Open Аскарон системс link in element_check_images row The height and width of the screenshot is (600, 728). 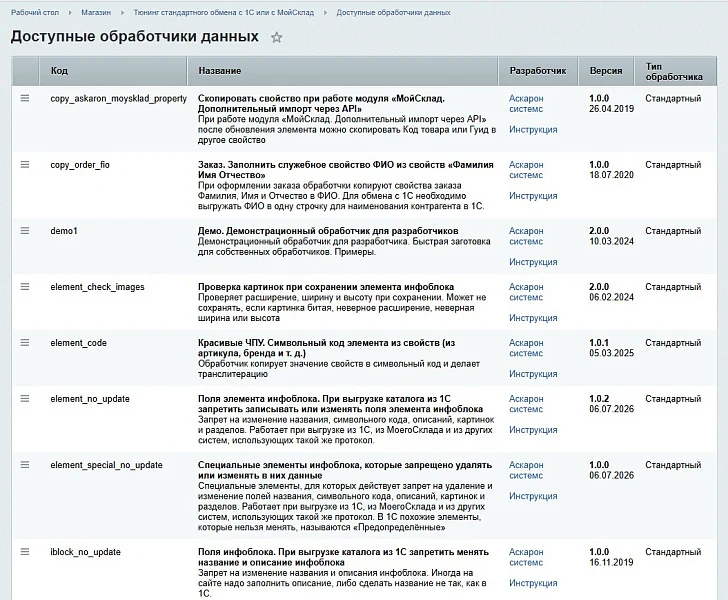526,292
